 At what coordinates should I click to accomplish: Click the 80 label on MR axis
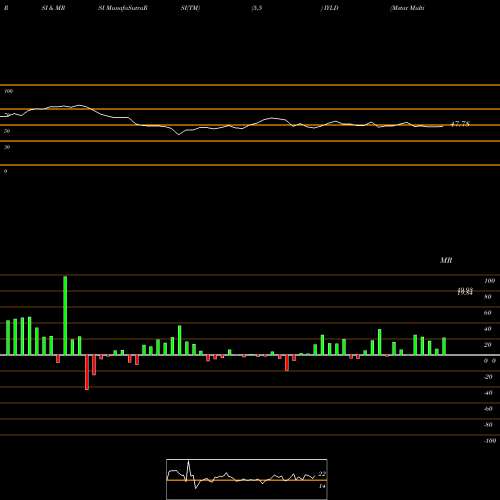(488, 297)
